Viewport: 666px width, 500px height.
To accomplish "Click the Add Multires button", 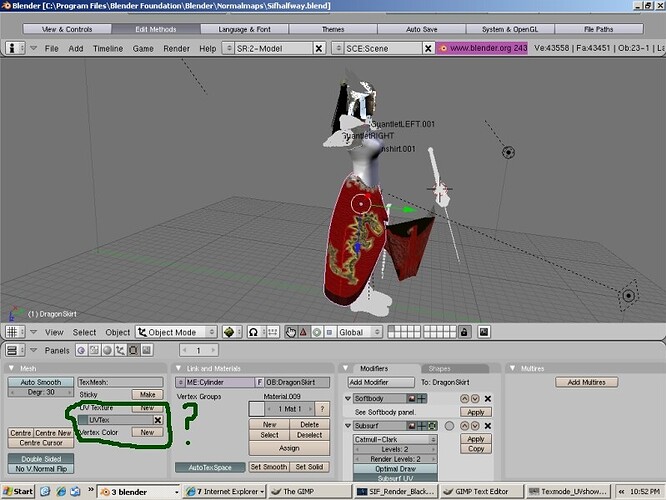I will [586, 382].
